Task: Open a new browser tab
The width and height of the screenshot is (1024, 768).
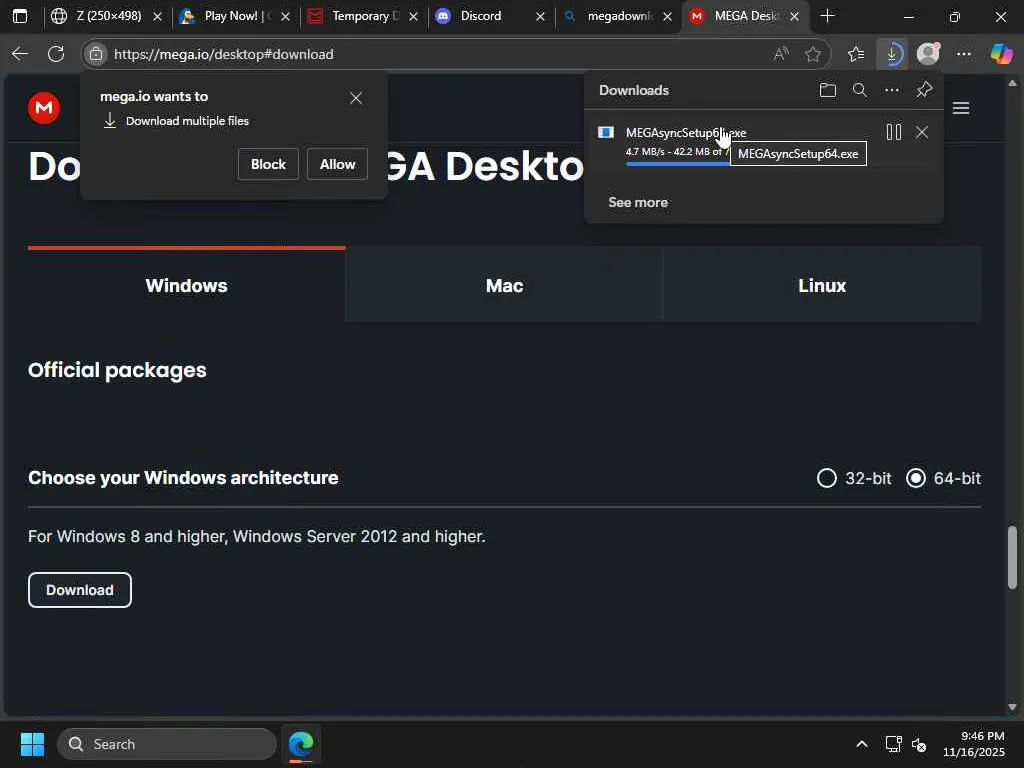Action: 827,16
